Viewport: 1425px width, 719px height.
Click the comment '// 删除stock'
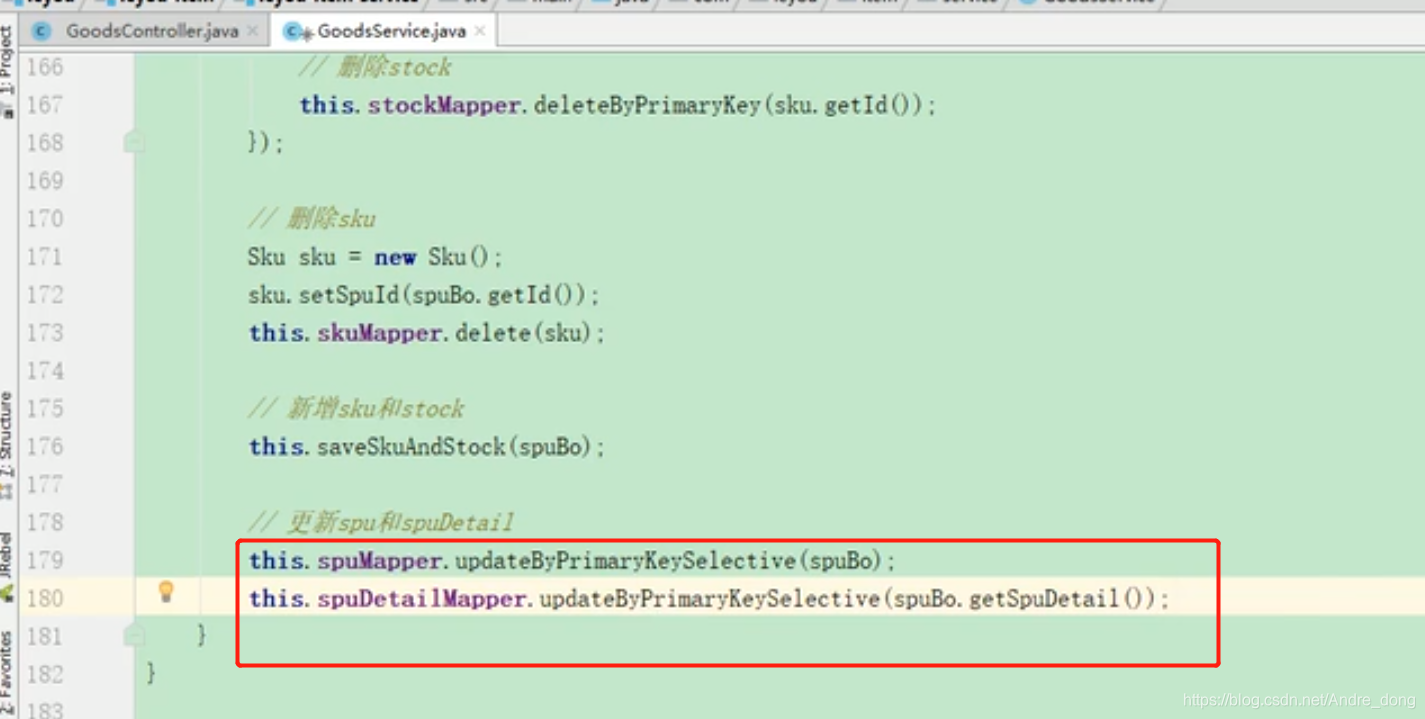375,68
